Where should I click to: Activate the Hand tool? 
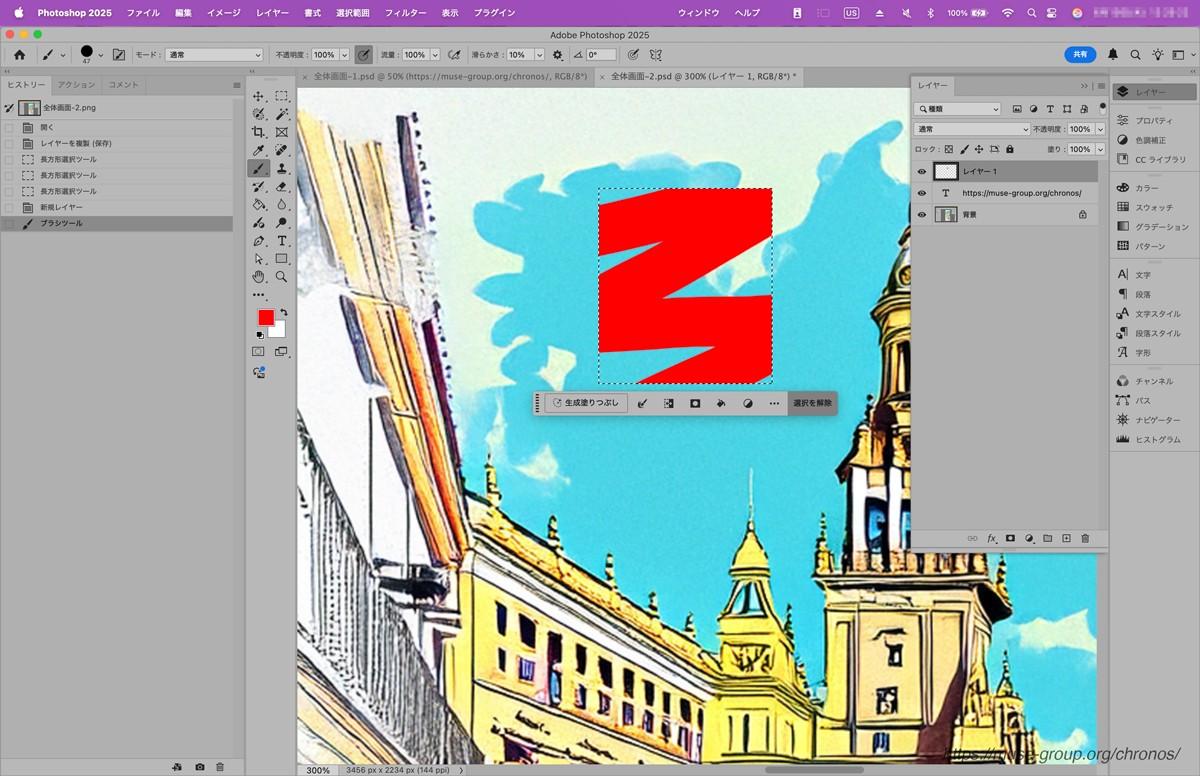pos(259,277)
